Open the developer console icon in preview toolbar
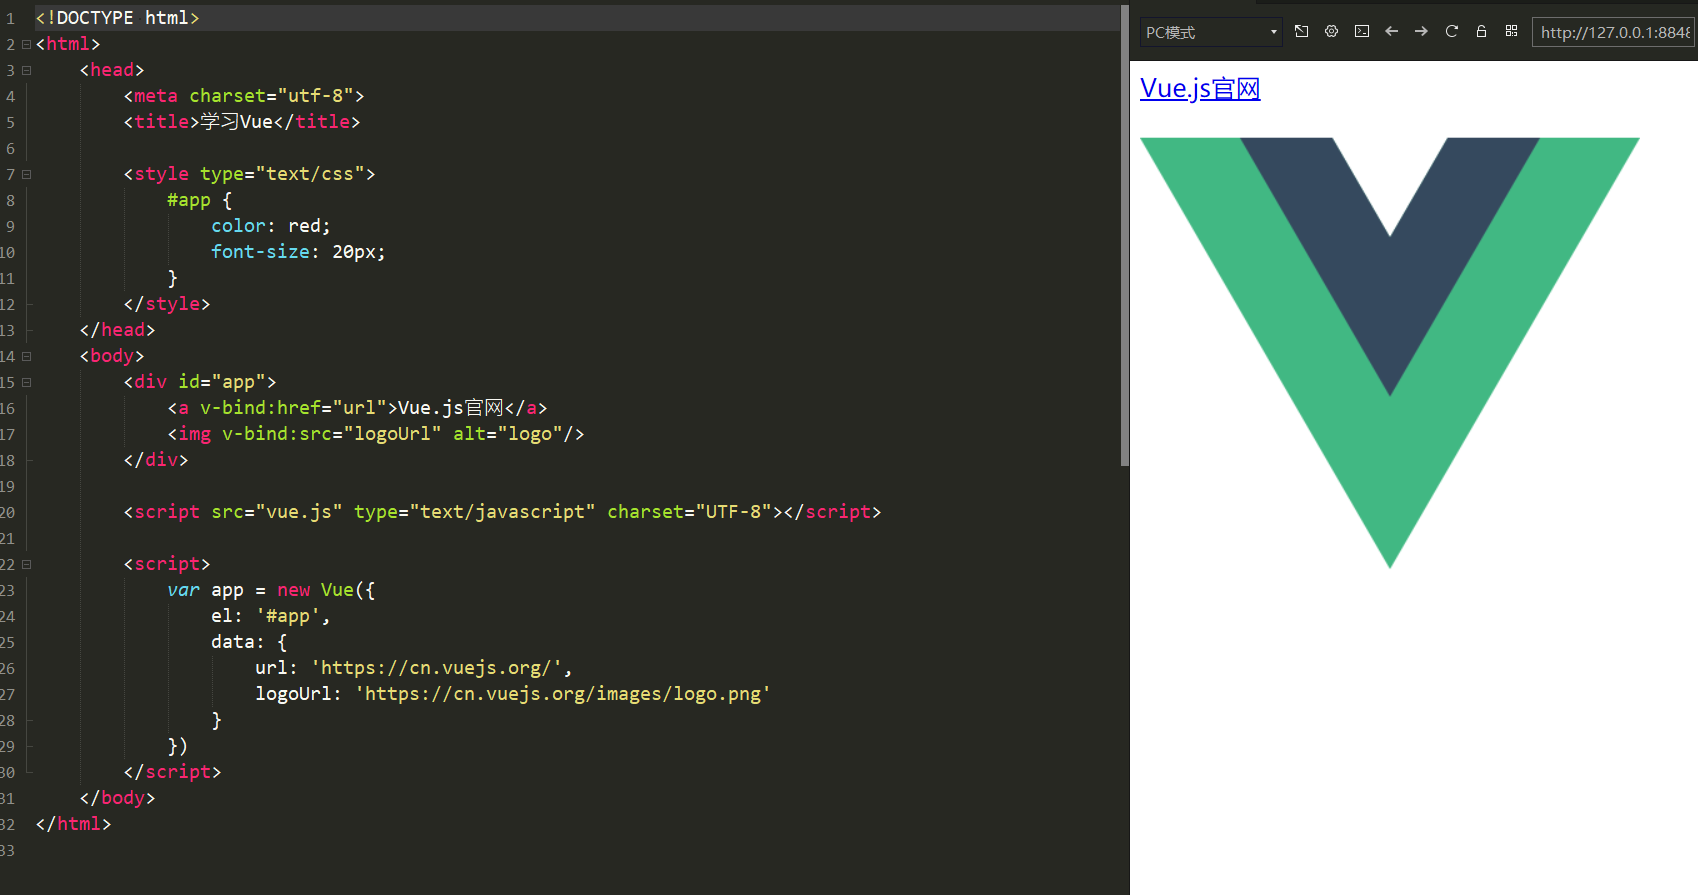 point(1361,31)
